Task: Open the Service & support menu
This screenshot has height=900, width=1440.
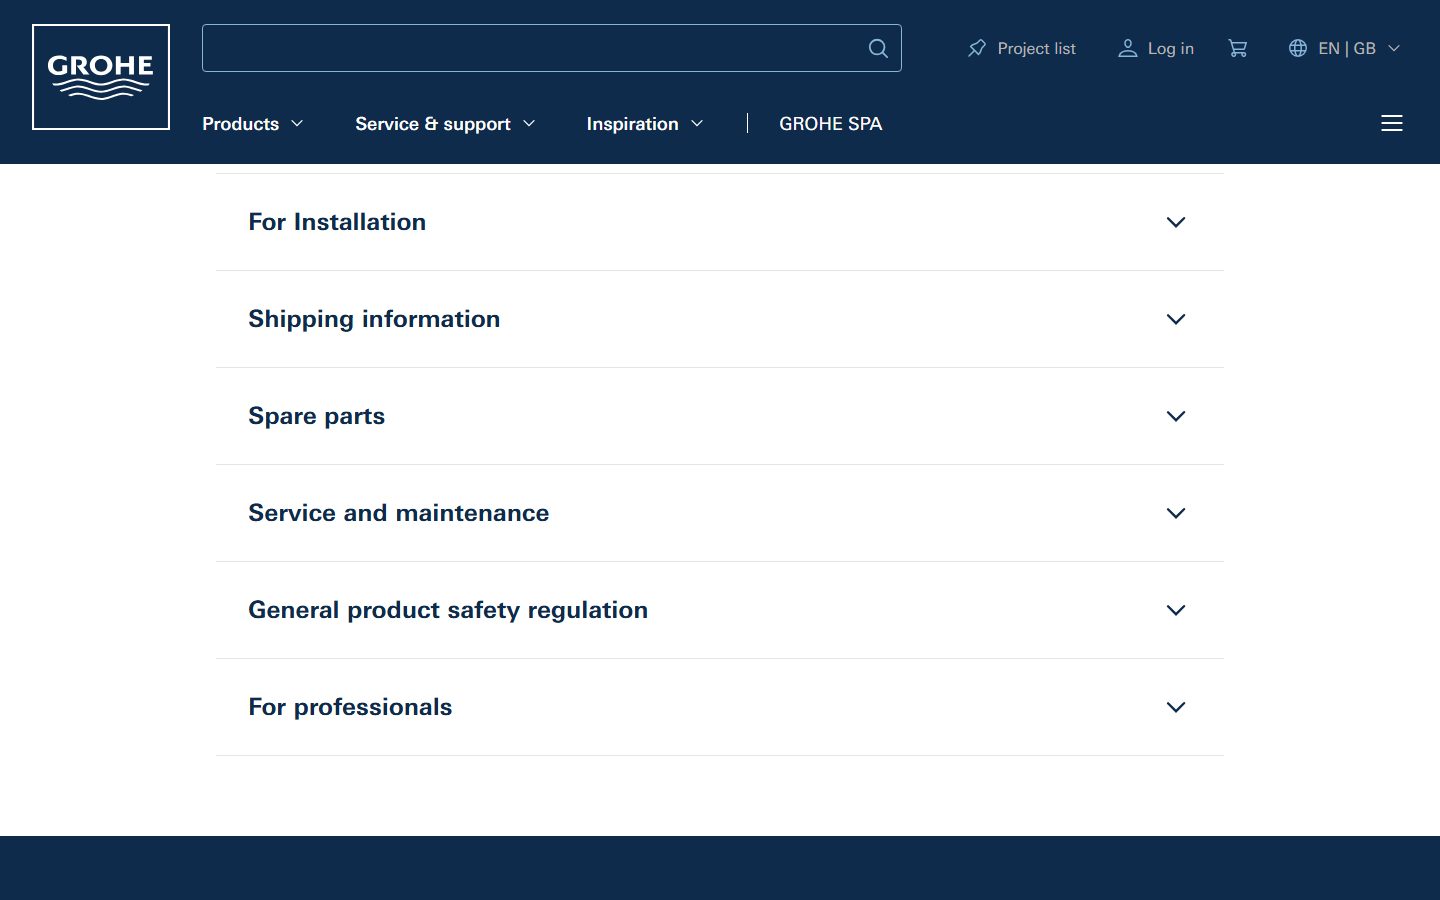Action: click(x=445, y=124)
